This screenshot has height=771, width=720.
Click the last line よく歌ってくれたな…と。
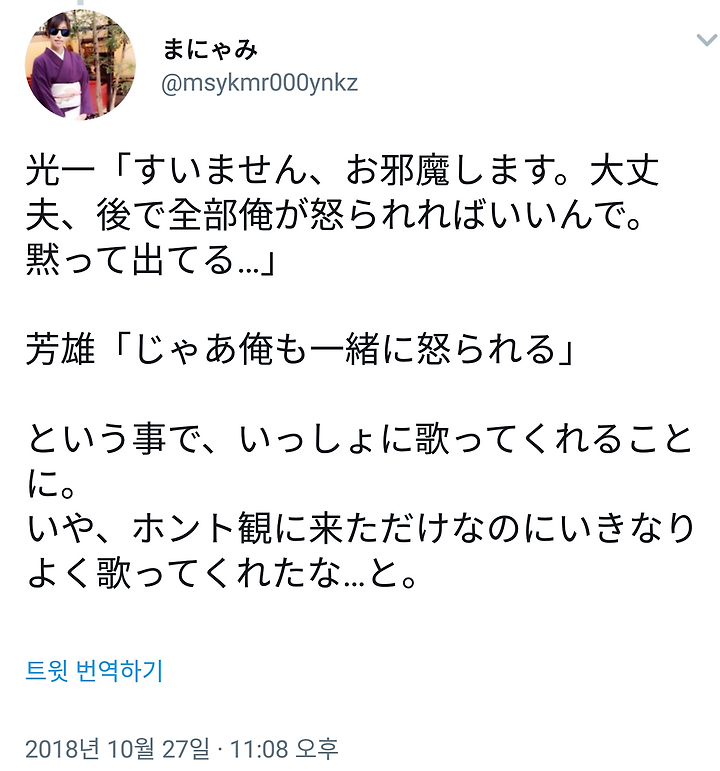pyautogui.click(x=222, y=572)
